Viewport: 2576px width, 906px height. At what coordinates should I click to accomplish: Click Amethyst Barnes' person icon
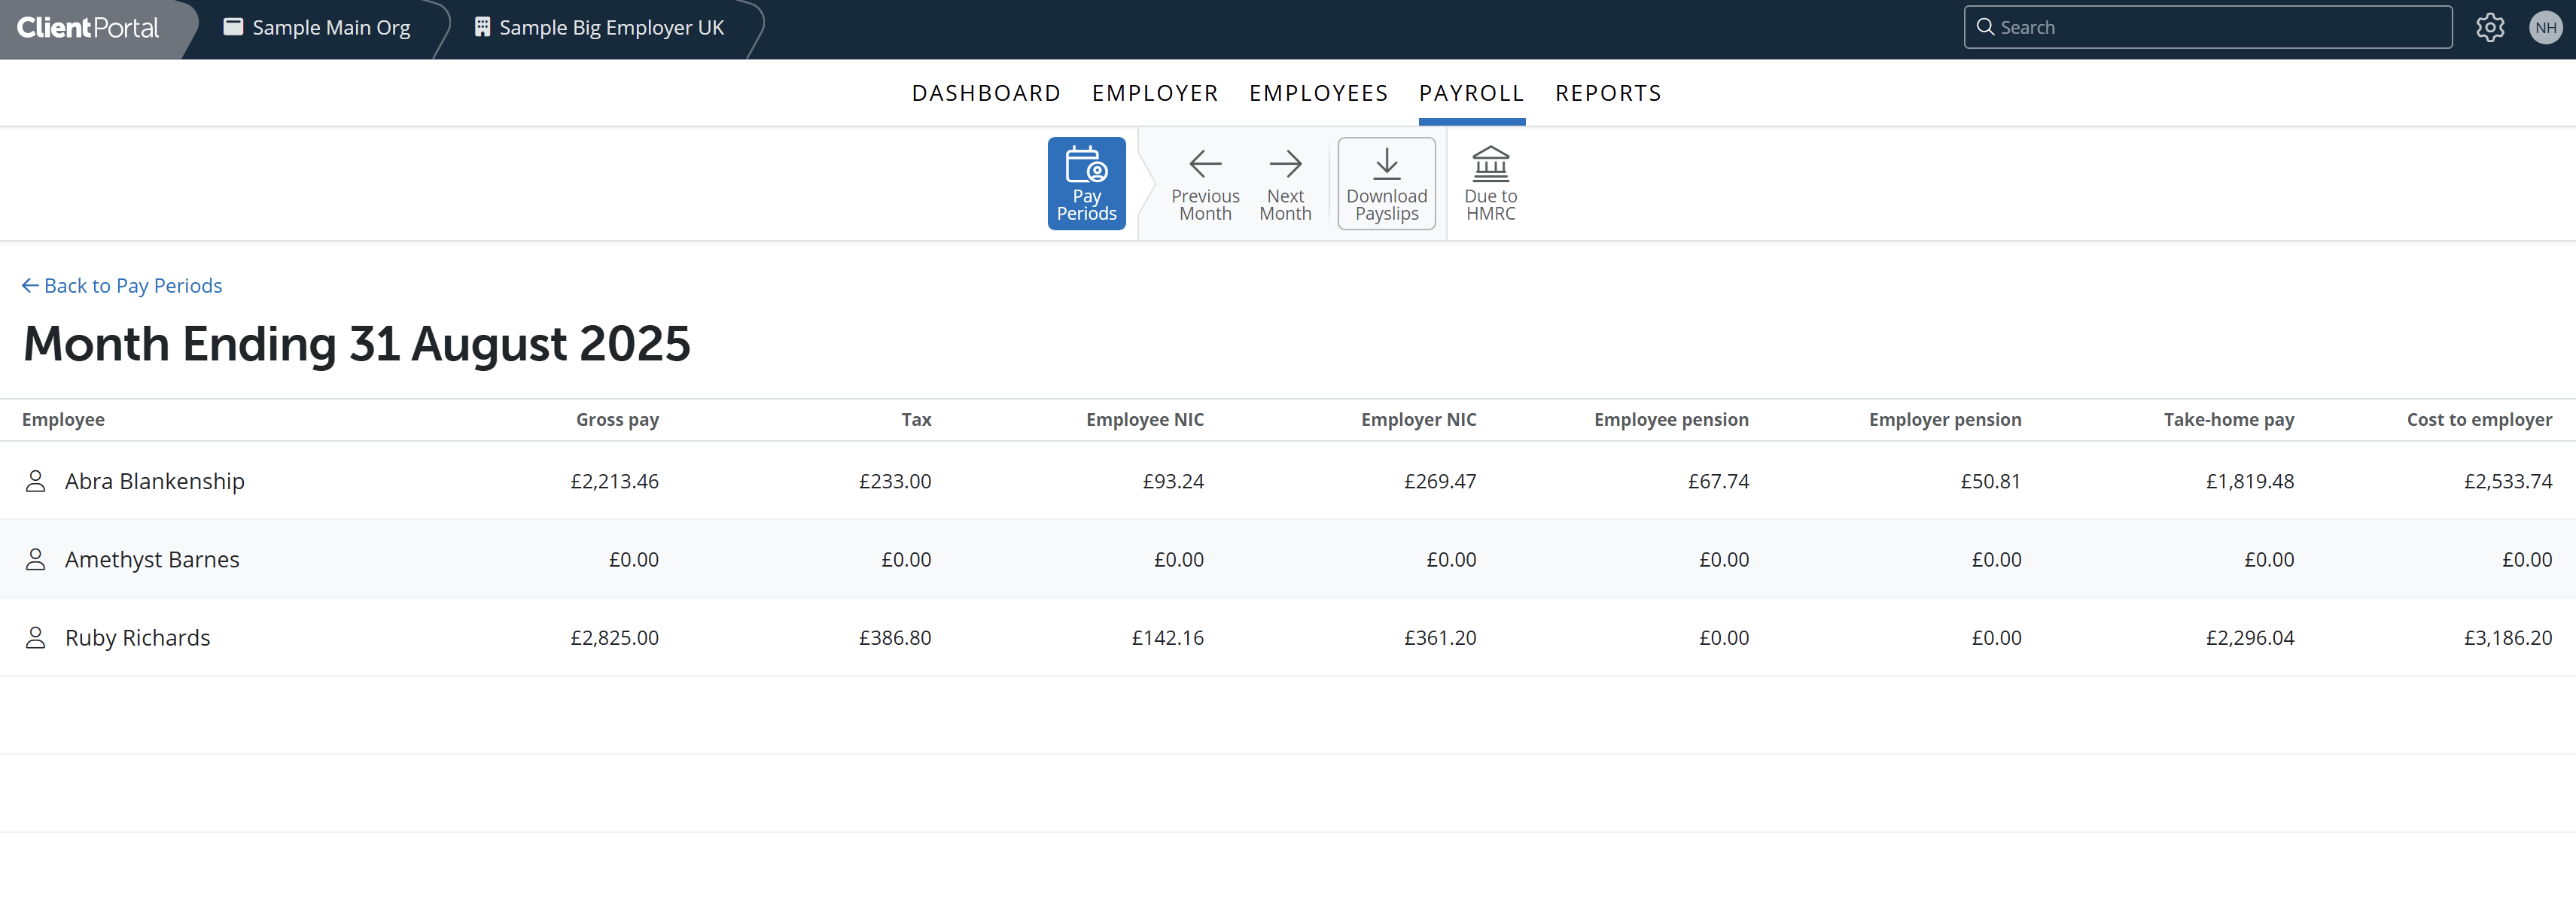(35, 560)
